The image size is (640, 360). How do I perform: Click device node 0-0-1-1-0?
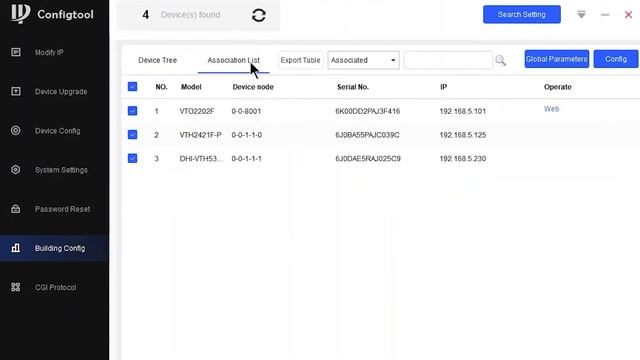(x=247, y=135)
